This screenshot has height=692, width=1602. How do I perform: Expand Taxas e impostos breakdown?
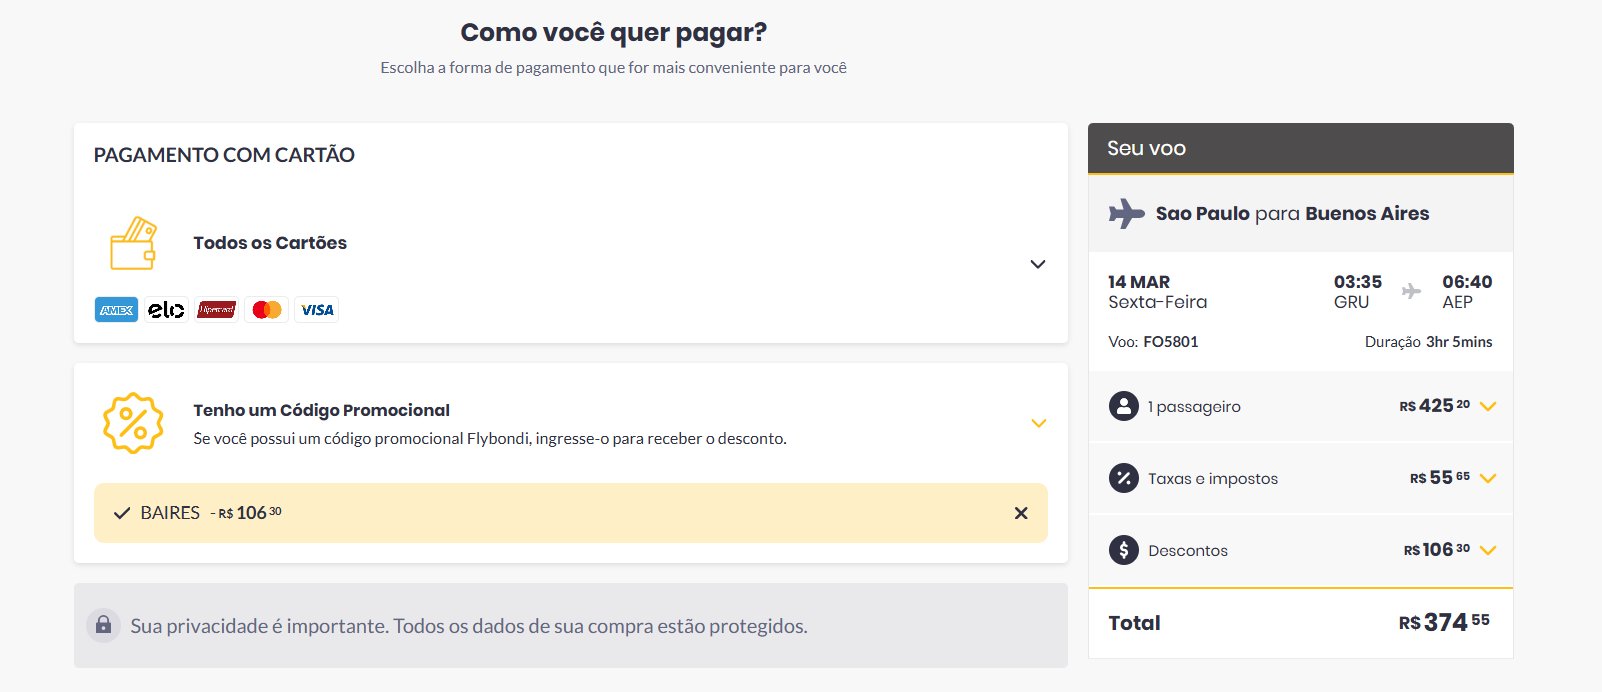1488,478
